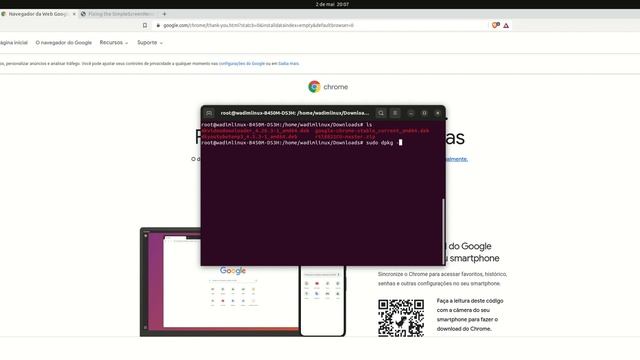The width and height of the screenshot is (640, 360).
Task: Click the 'sudo dpkg' command line
Action: [301, 143]
